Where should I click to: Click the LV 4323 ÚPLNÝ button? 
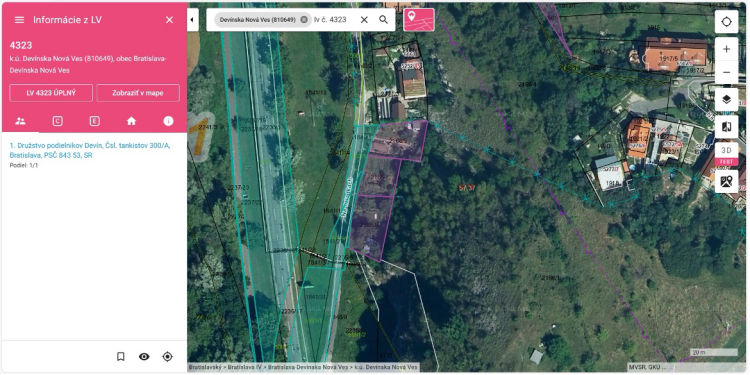(51, 93)
